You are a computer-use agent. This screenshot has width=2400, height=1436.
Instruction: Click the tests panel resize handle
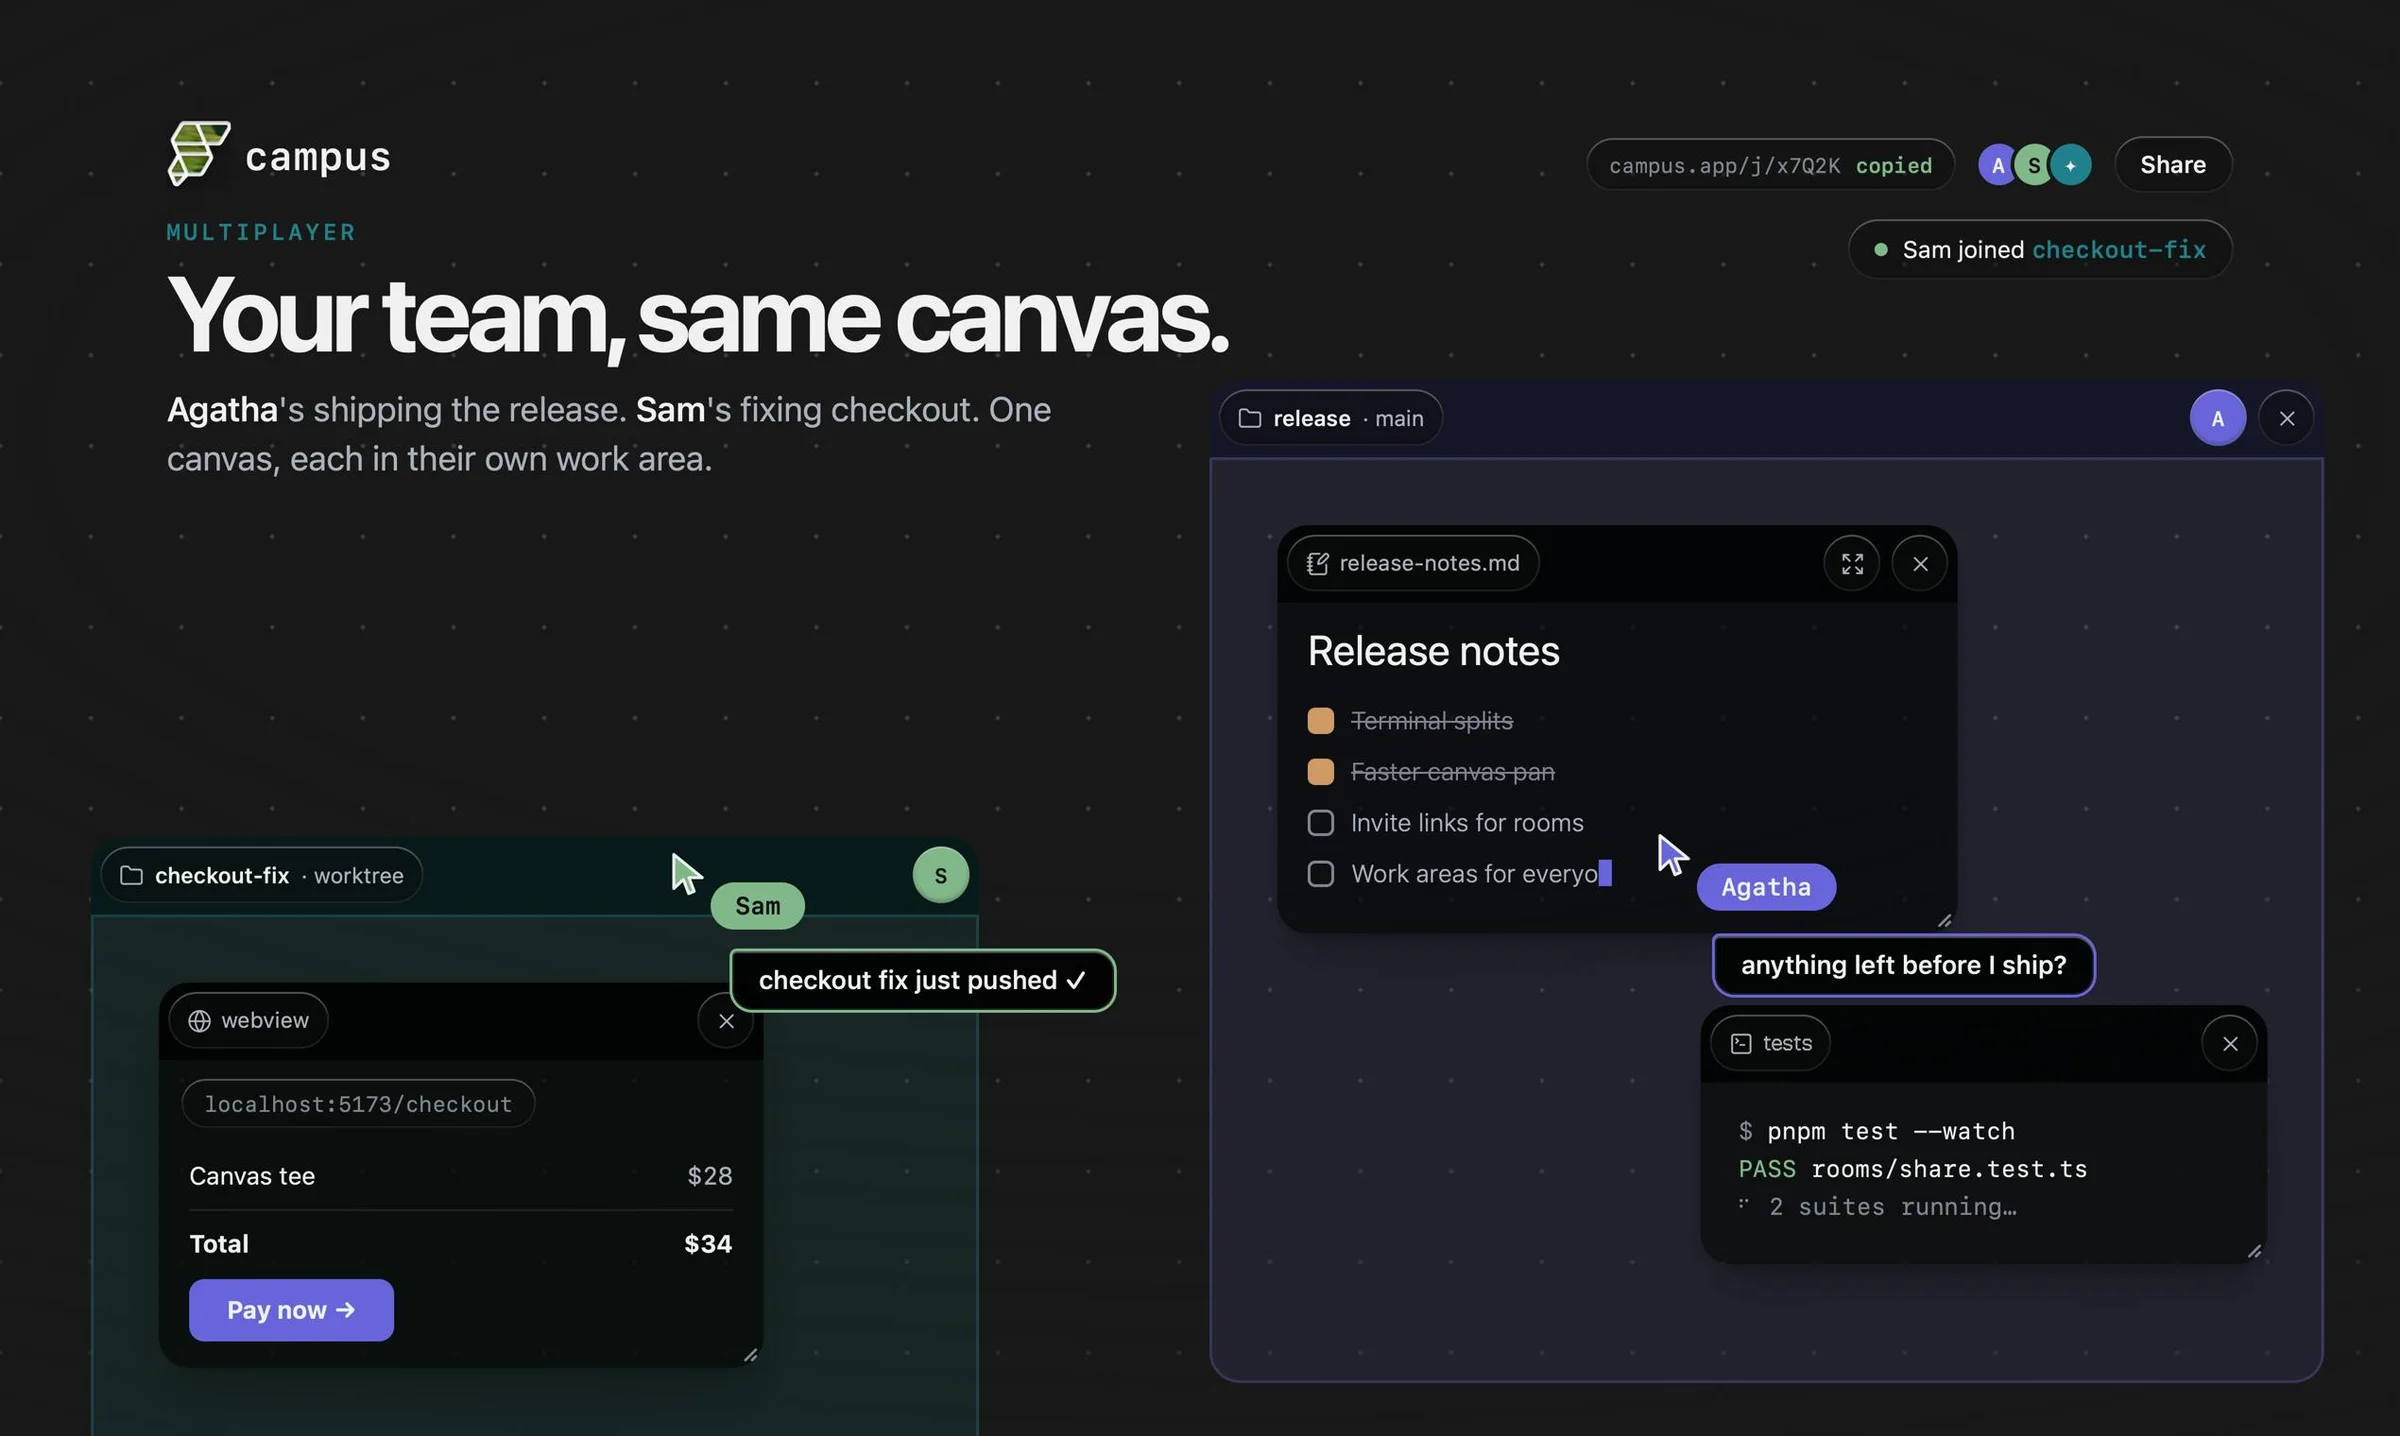tap(2254, 1251)
